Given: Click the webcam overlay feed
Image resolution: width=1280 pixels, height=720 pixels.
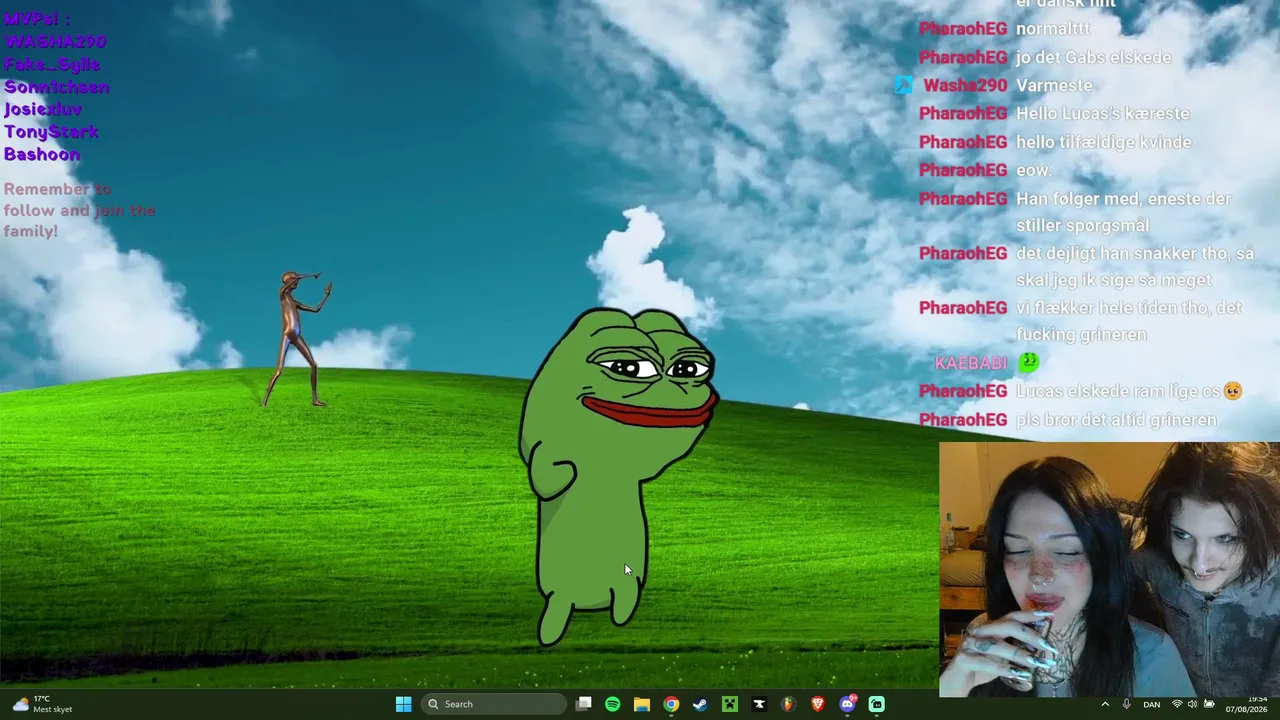Looking at the screenshot, I should point(1109,569).
